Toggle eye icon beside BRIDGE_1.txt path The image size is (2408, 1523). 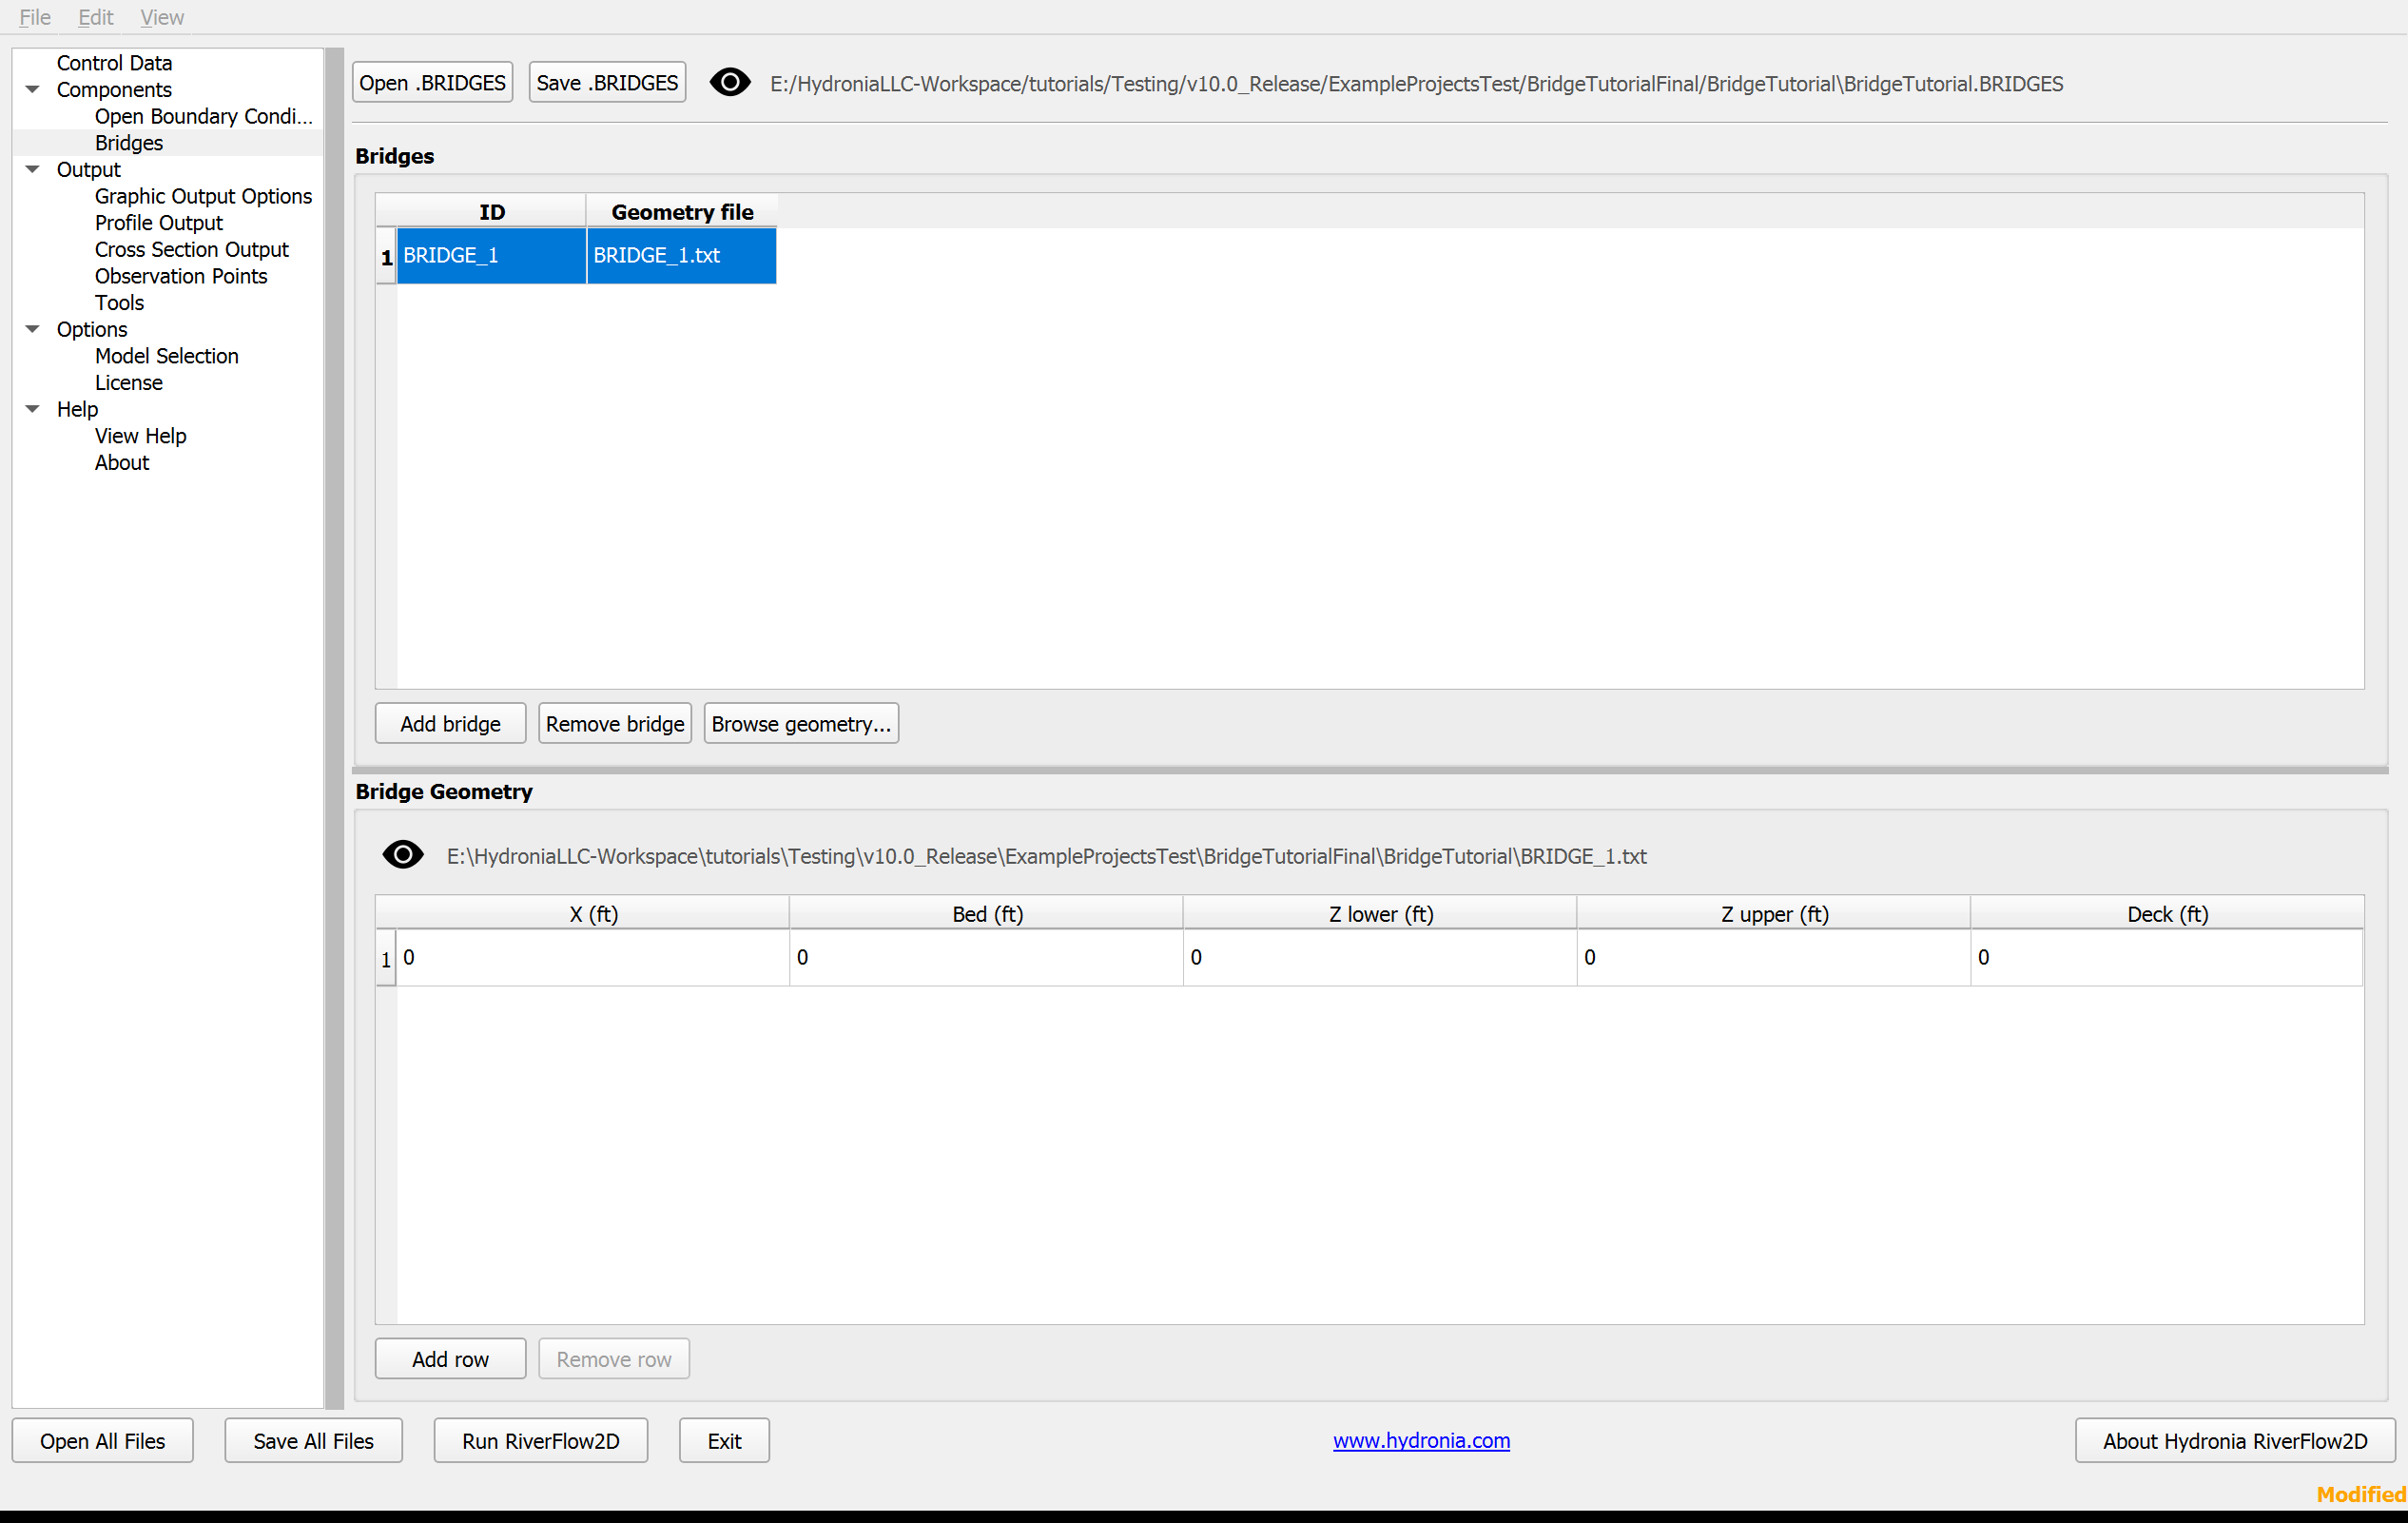[x=403, y=855]
